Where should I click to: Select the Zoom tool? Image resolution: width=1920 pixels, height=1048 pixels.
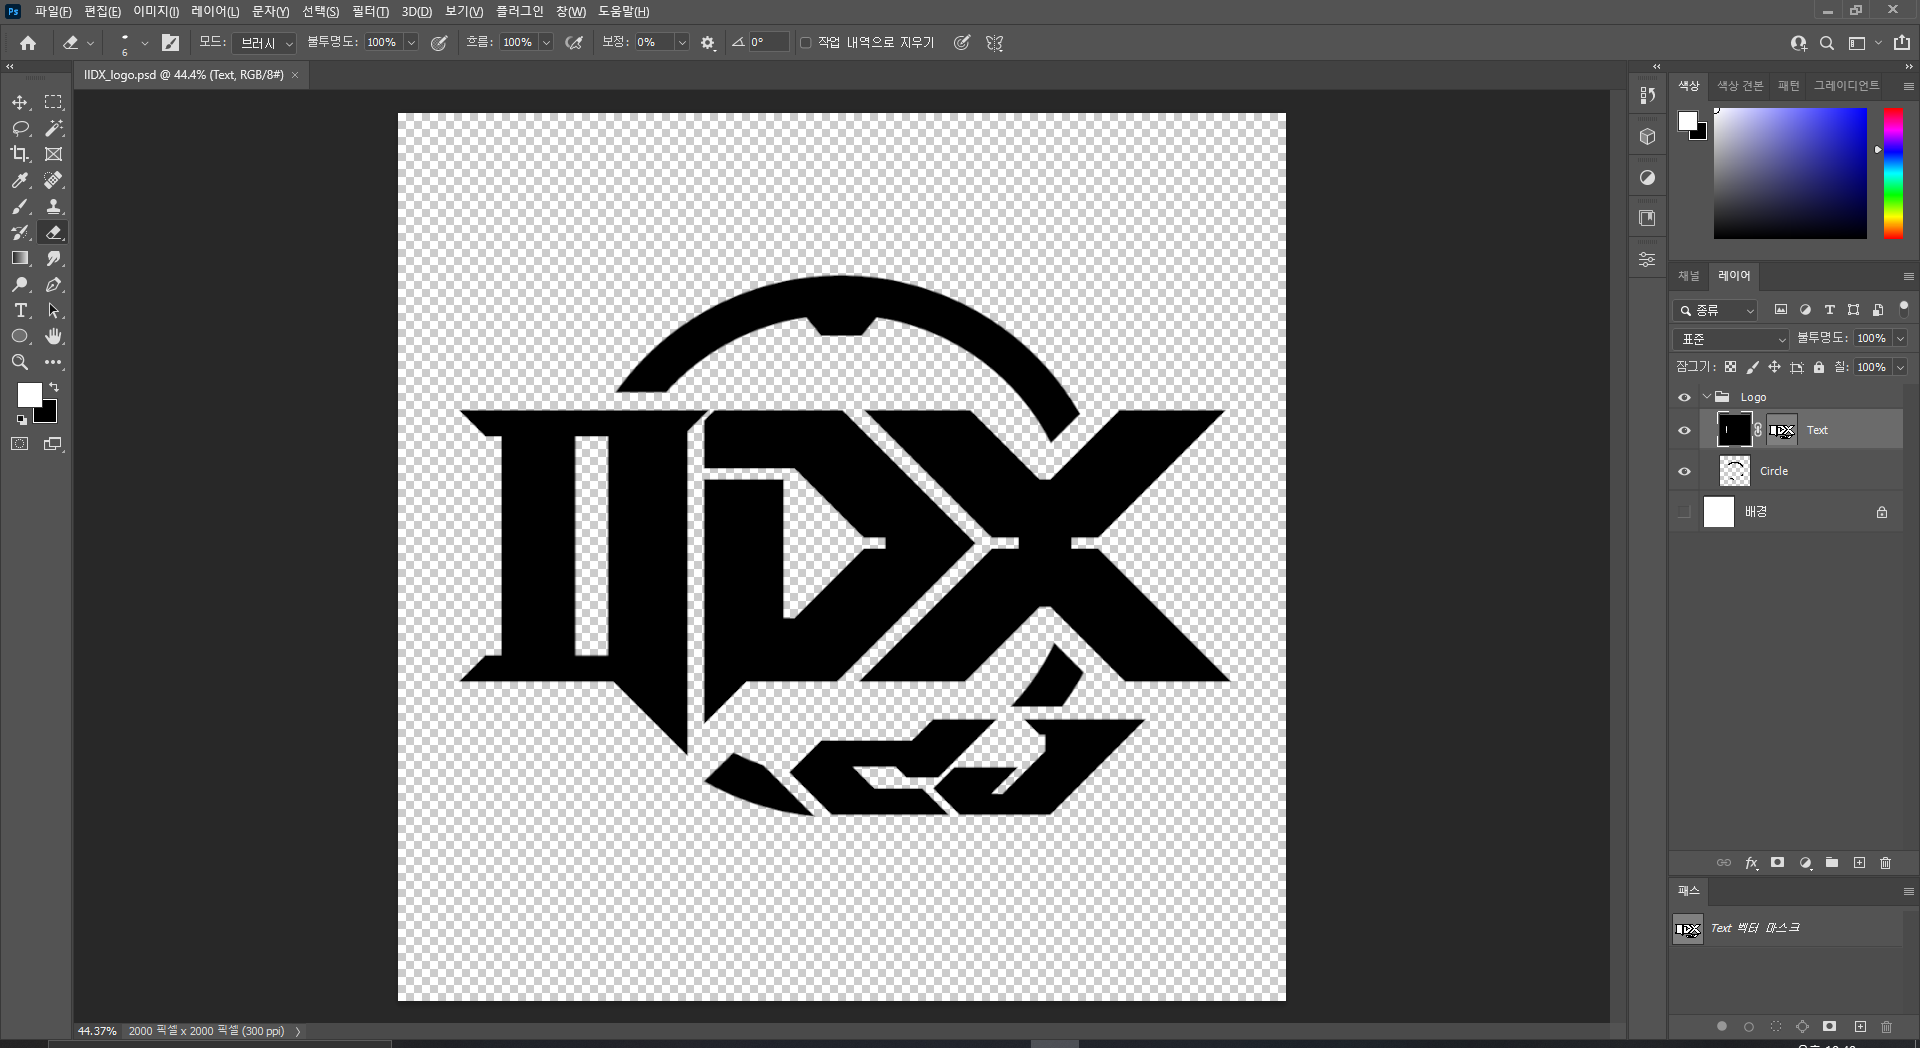(x=20, y=362)
